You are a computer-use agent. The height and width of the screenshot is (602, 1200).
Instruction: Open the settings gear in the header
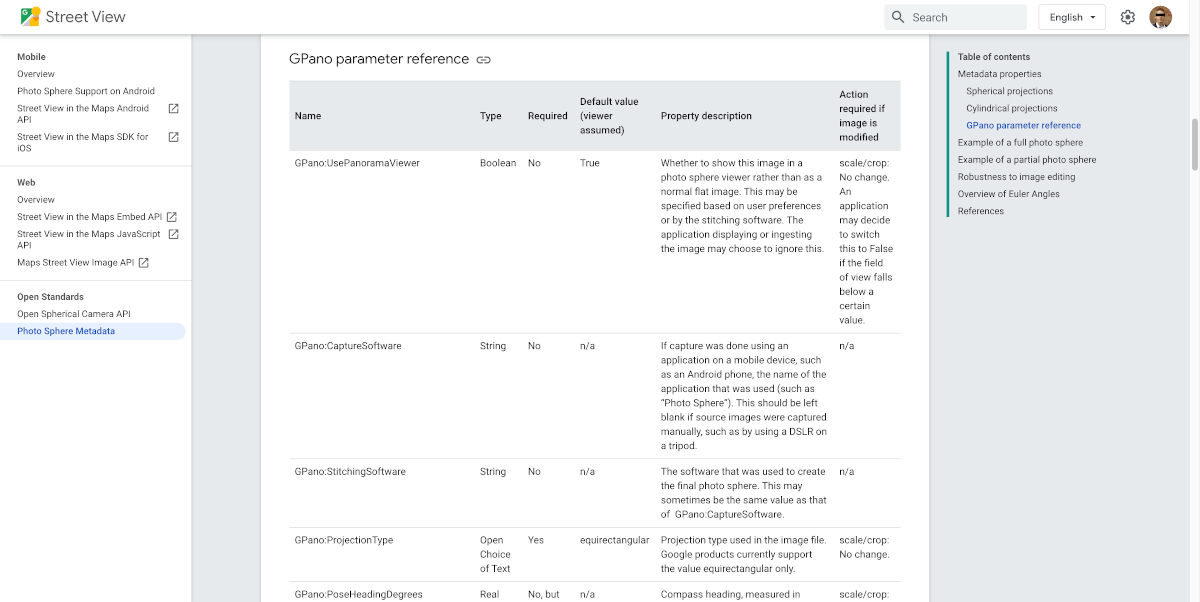[1127, 16]
